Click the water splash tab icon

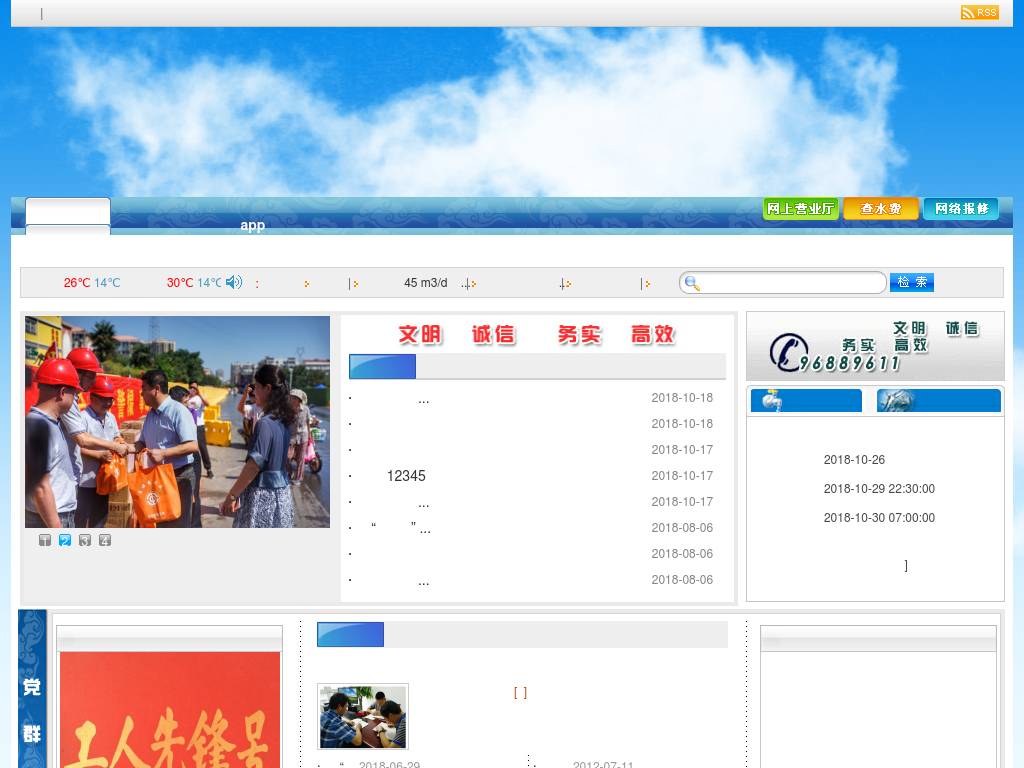(896, 401)
